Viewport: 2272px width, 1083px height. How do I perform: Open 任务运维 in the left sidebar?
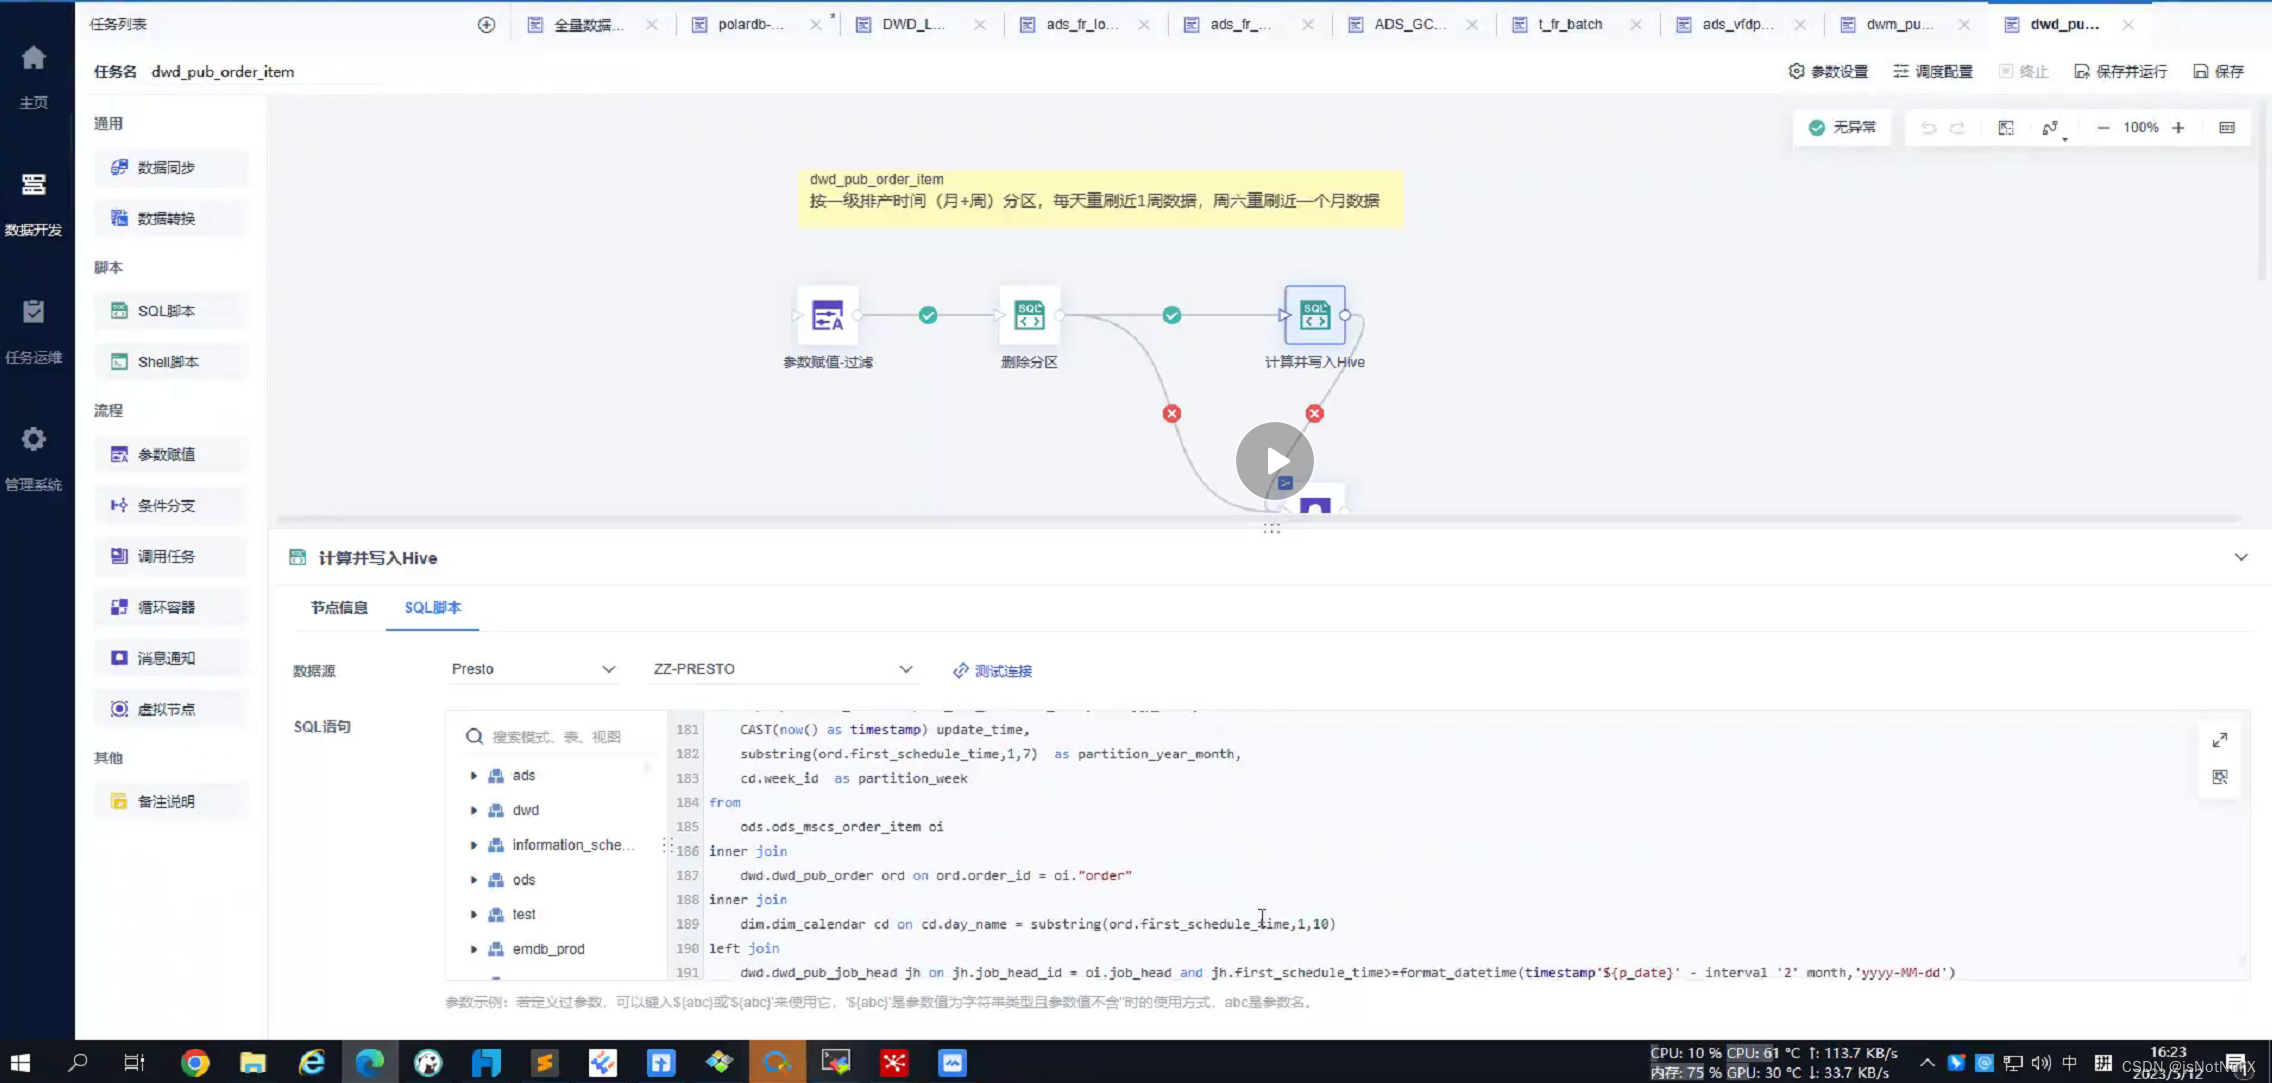click(33, 331)
